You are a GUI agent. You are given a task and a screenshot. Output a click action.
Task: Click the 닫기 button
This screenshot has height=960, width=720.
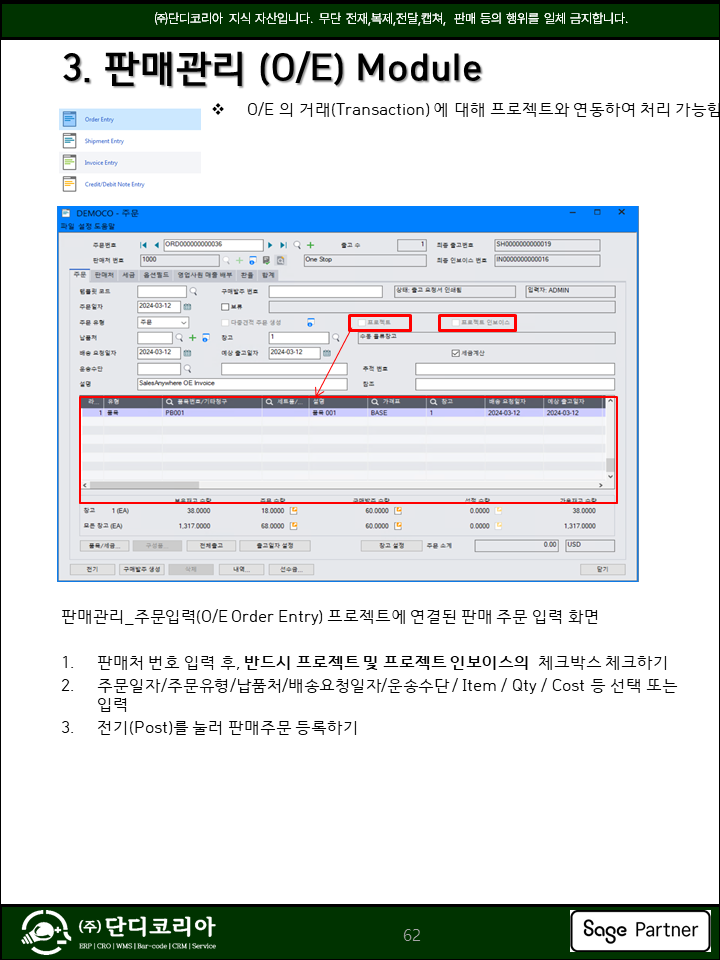pos(602,569)
